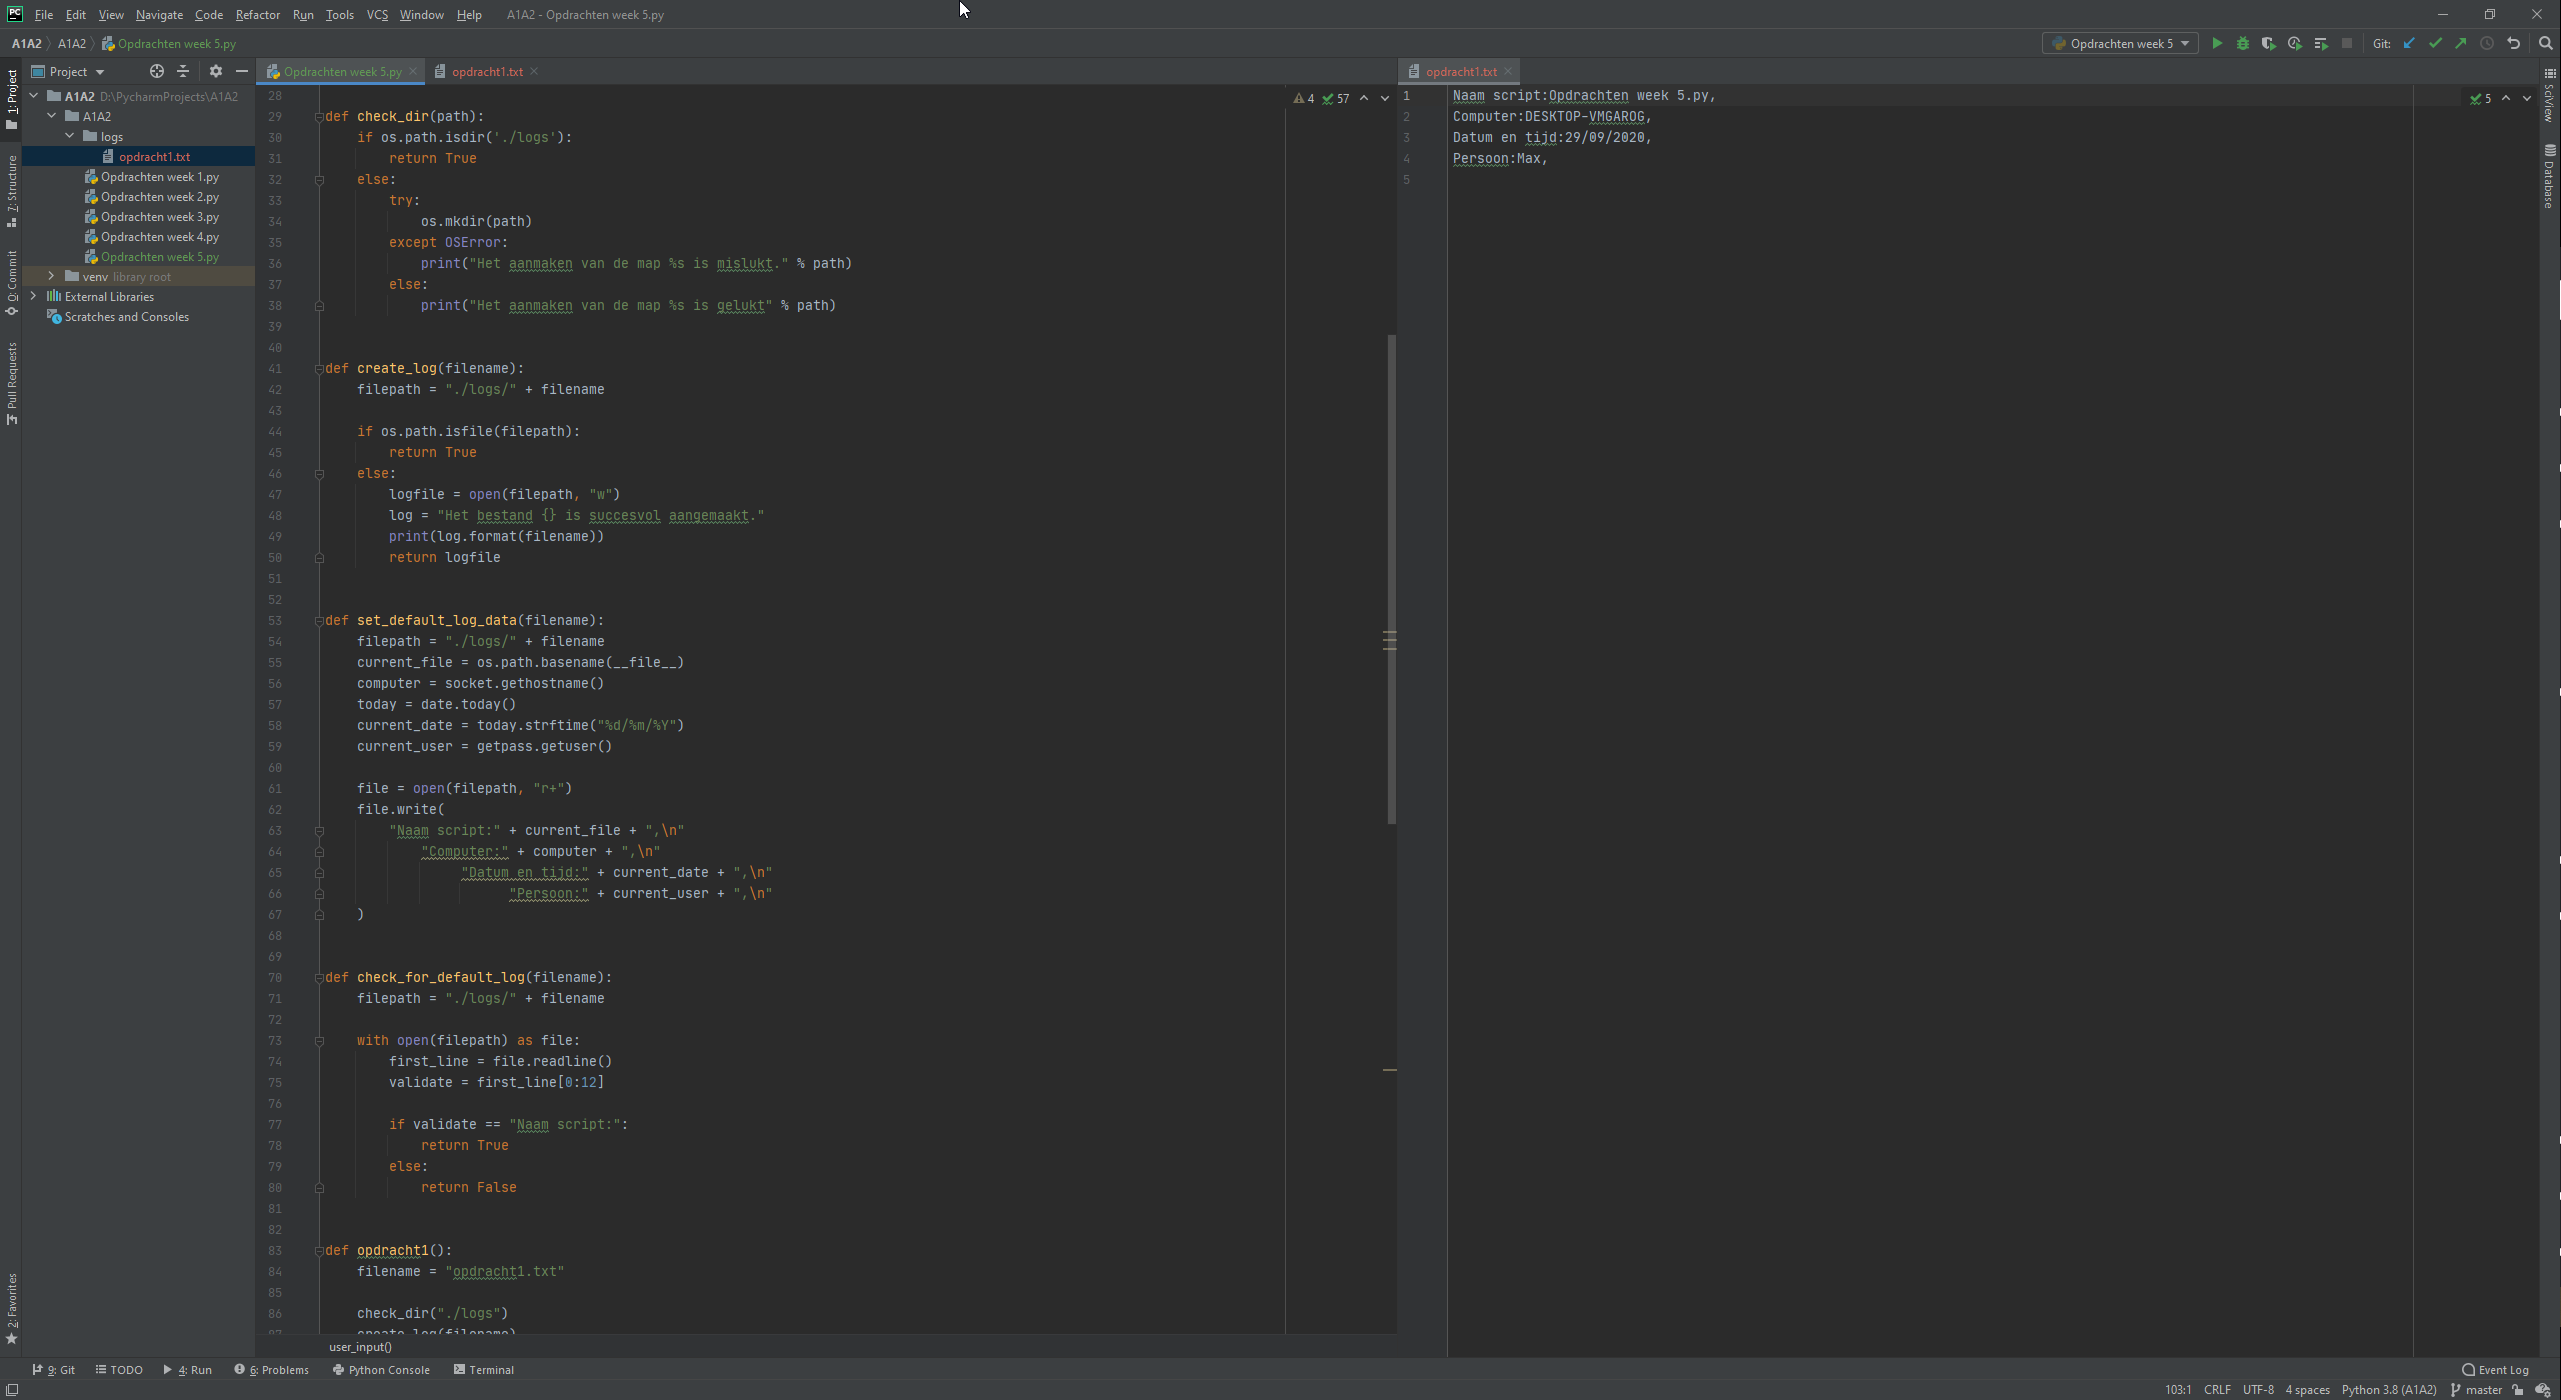This screenshot has width=2561, height=1400.
Task: Push commits with Git green arrow
Action: (2461, 43)
